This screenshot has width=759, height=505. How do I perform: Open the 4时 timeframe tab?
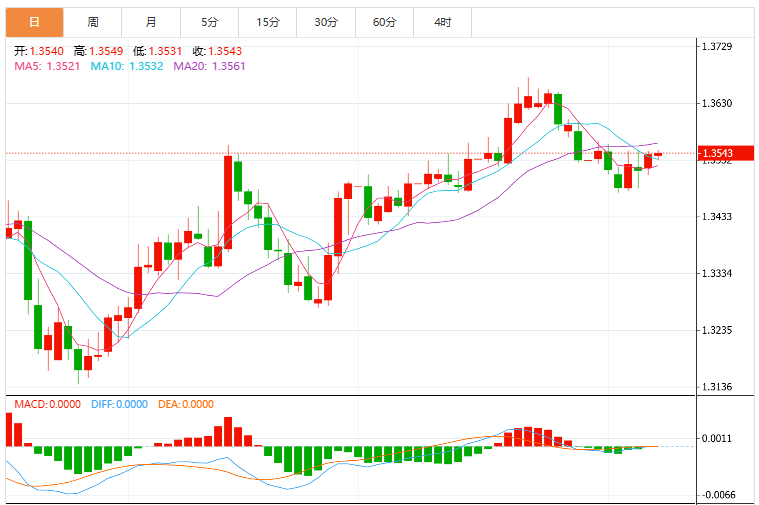(442, 22)
